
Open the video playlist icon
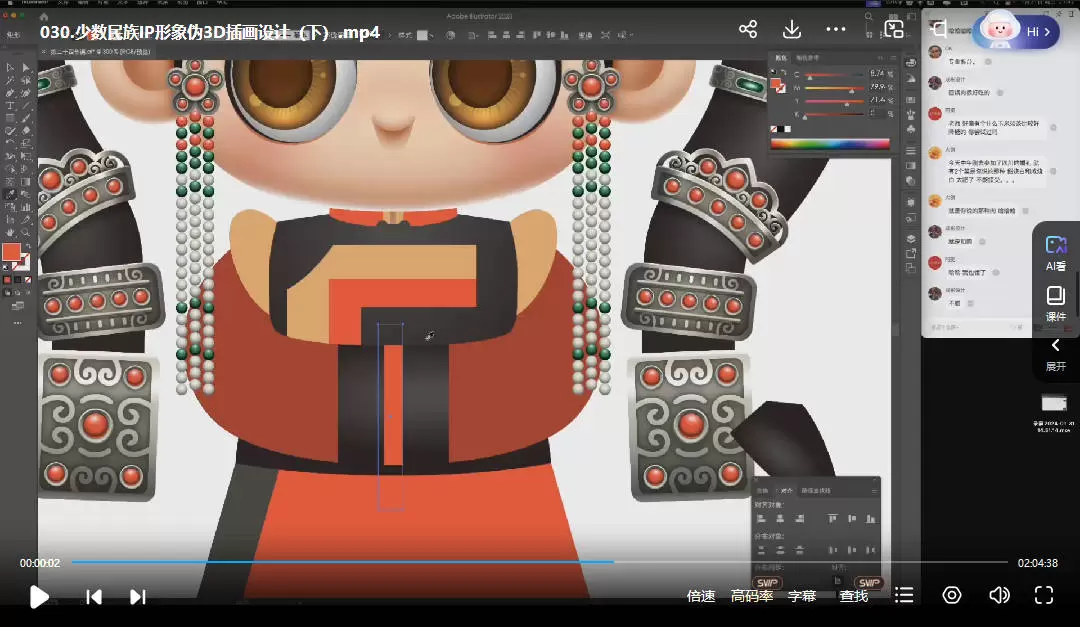904,595
